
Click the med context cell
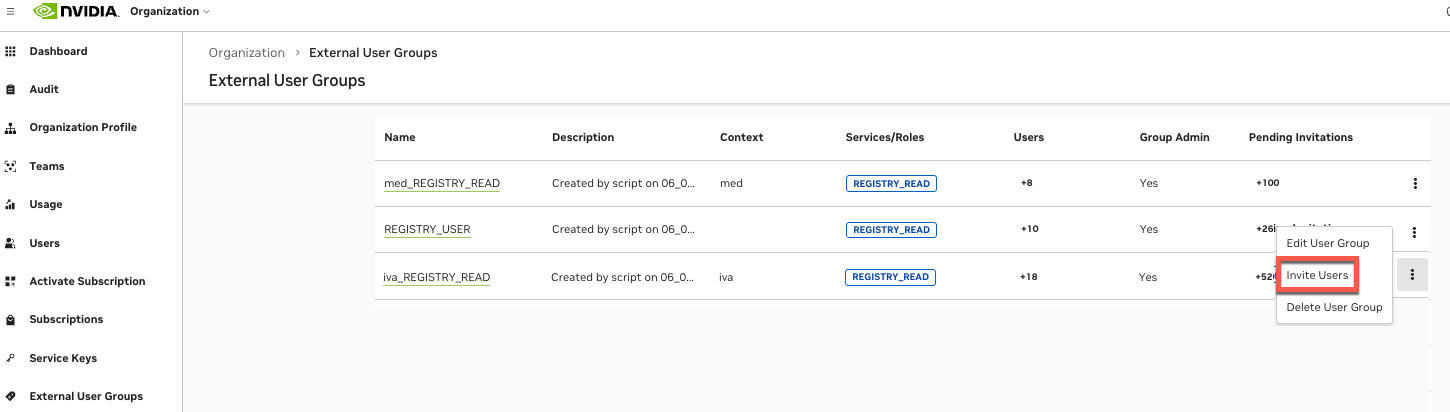tap(731, 183)
